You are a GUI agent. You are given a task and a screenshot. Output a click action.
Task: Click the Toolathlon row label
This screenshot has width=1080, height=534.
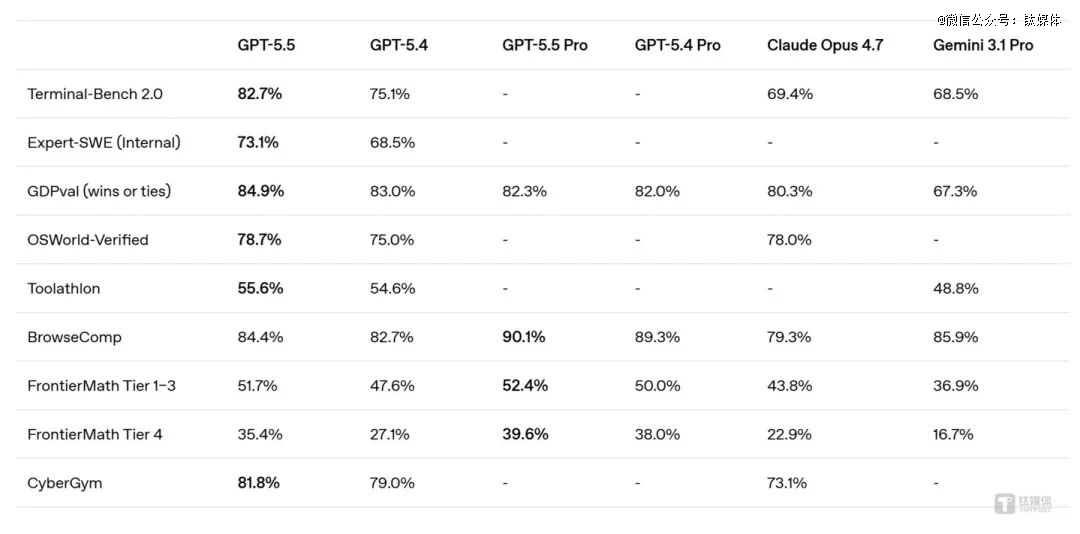[64, 288]
